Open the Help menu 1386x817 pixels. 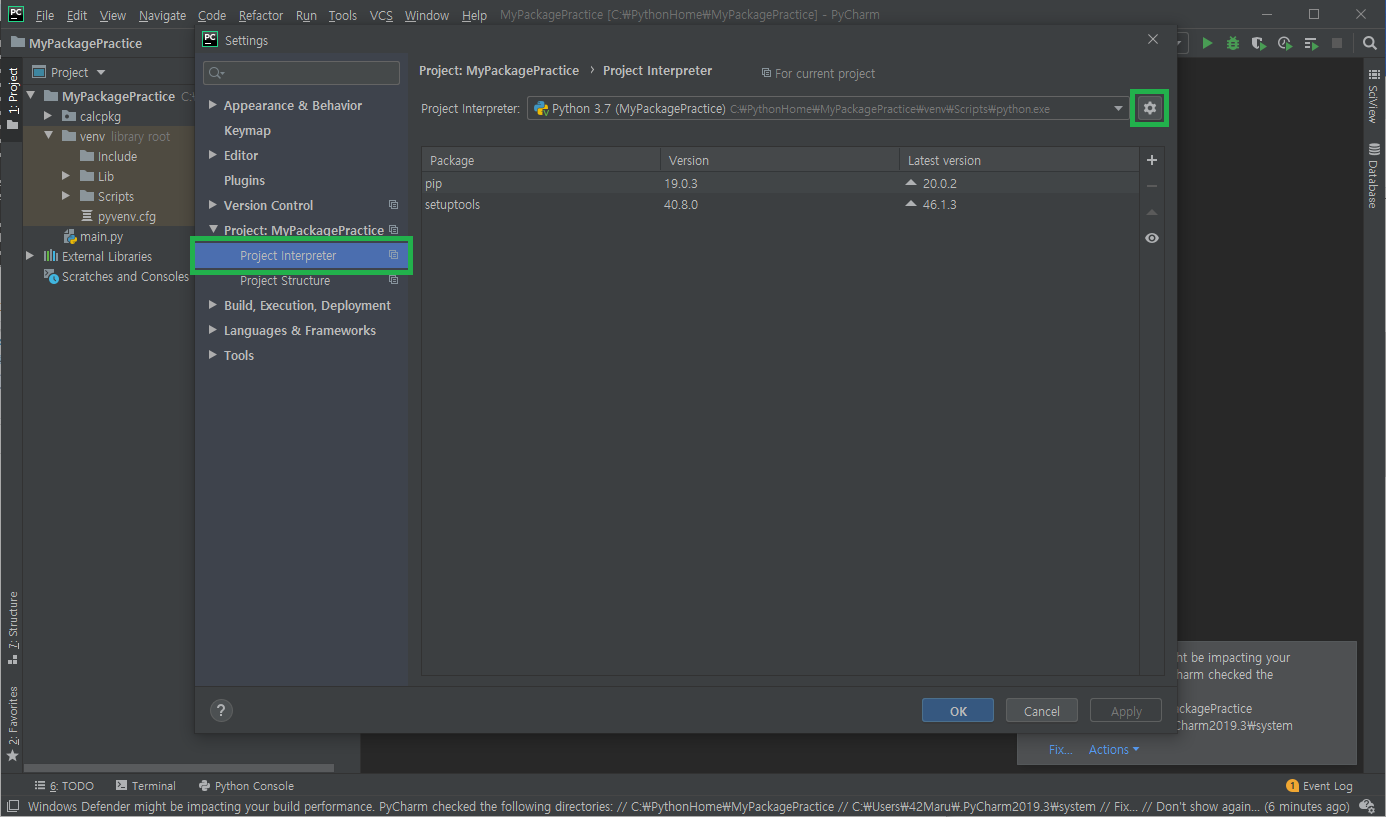tap(474, 15)
